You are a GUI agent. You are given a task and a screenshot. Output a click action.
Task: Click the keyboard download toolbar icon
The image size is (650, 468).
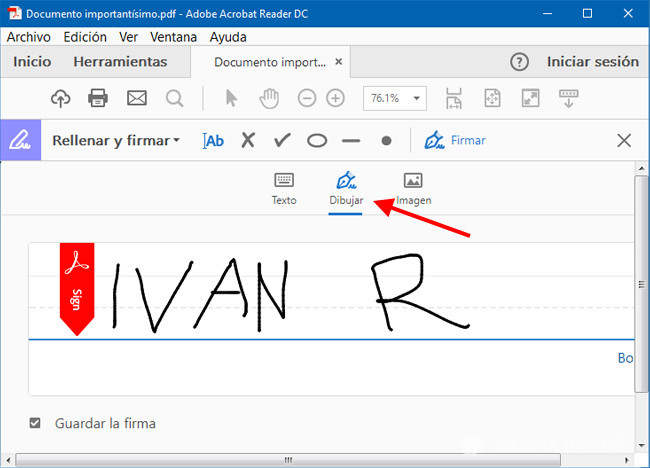tap(569, 99)
